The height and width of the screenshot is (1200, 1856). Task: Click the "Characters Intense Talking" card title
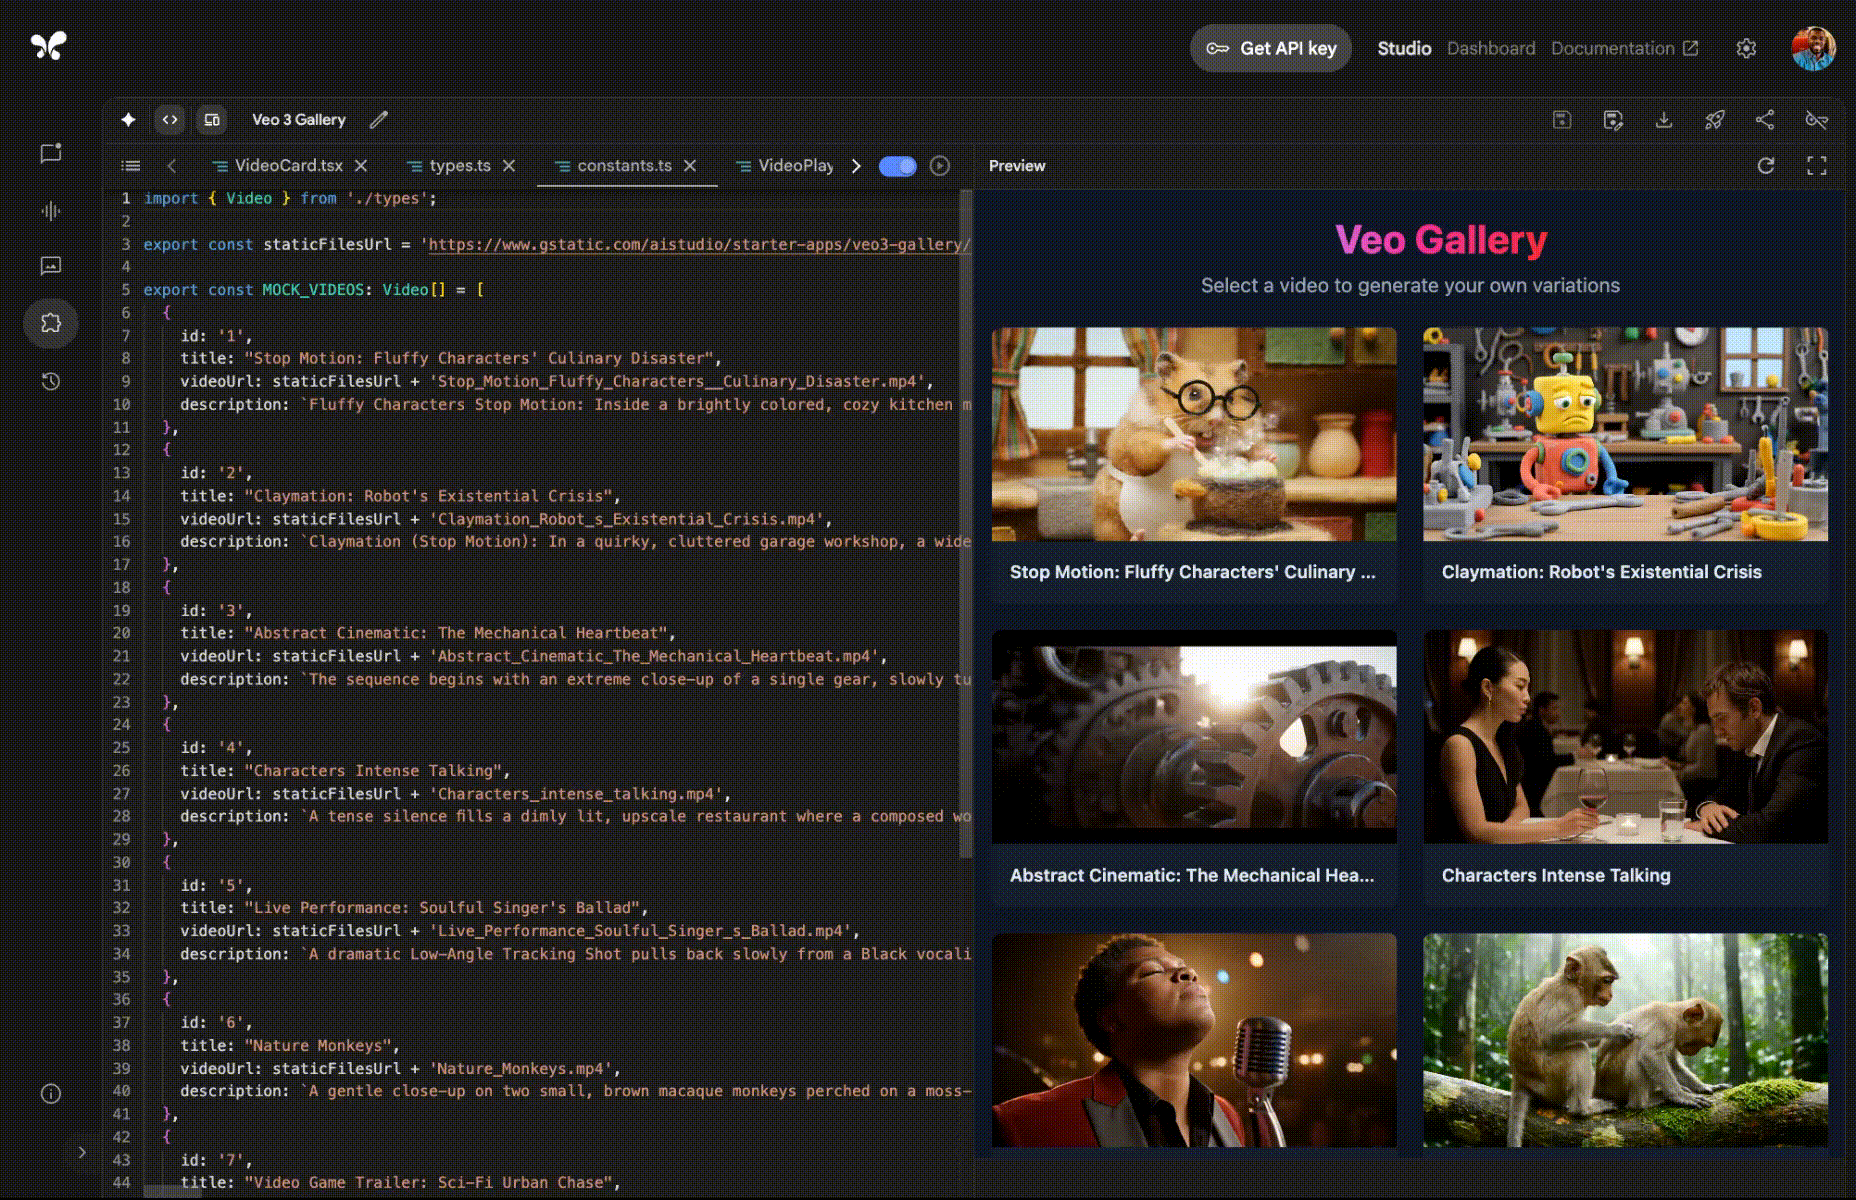1556,875
